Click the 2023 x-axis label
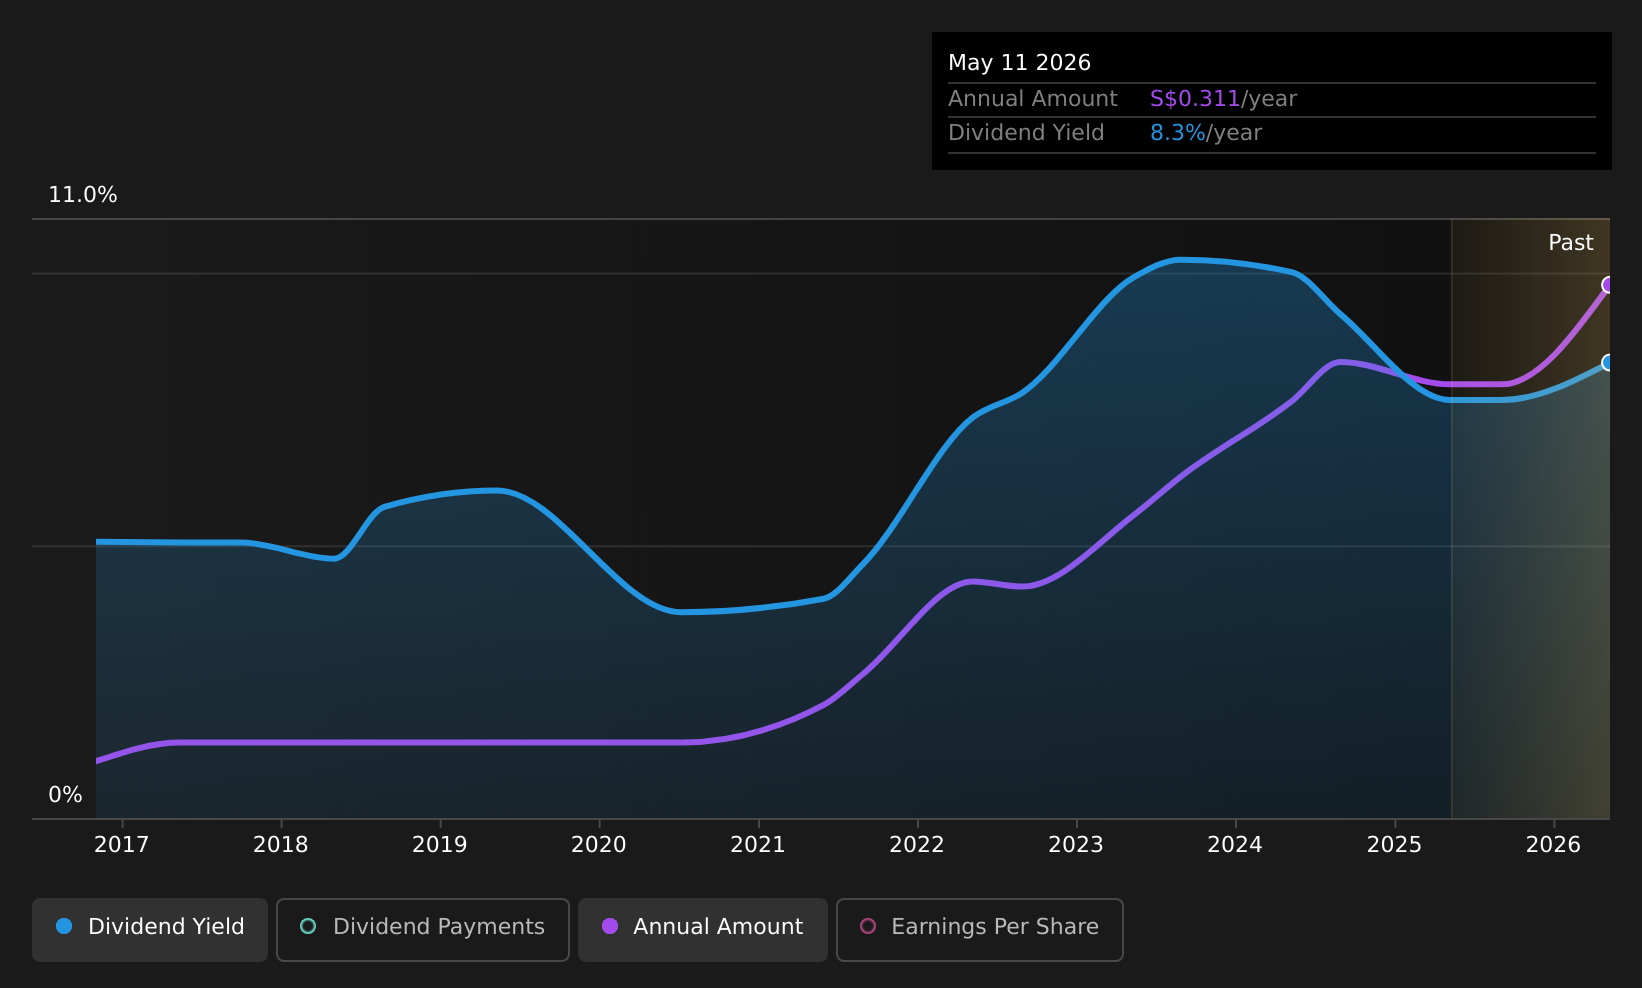 coord(1076,845)
